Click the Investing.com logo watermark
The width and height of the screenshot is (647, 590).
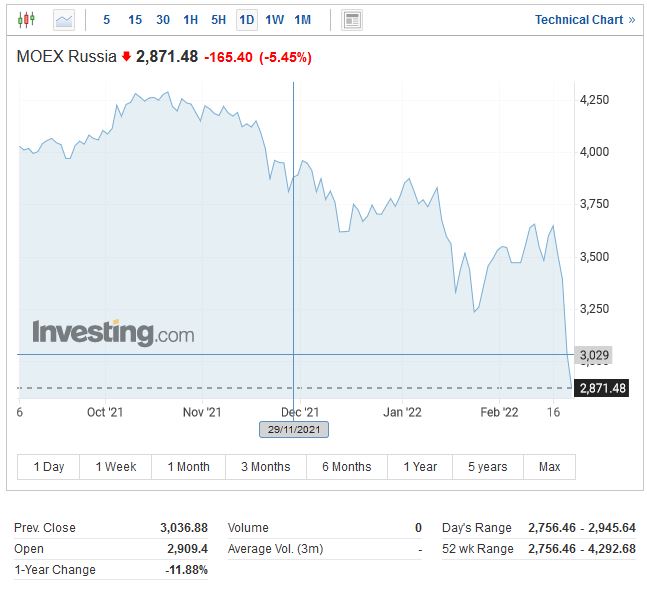[113, 333]
